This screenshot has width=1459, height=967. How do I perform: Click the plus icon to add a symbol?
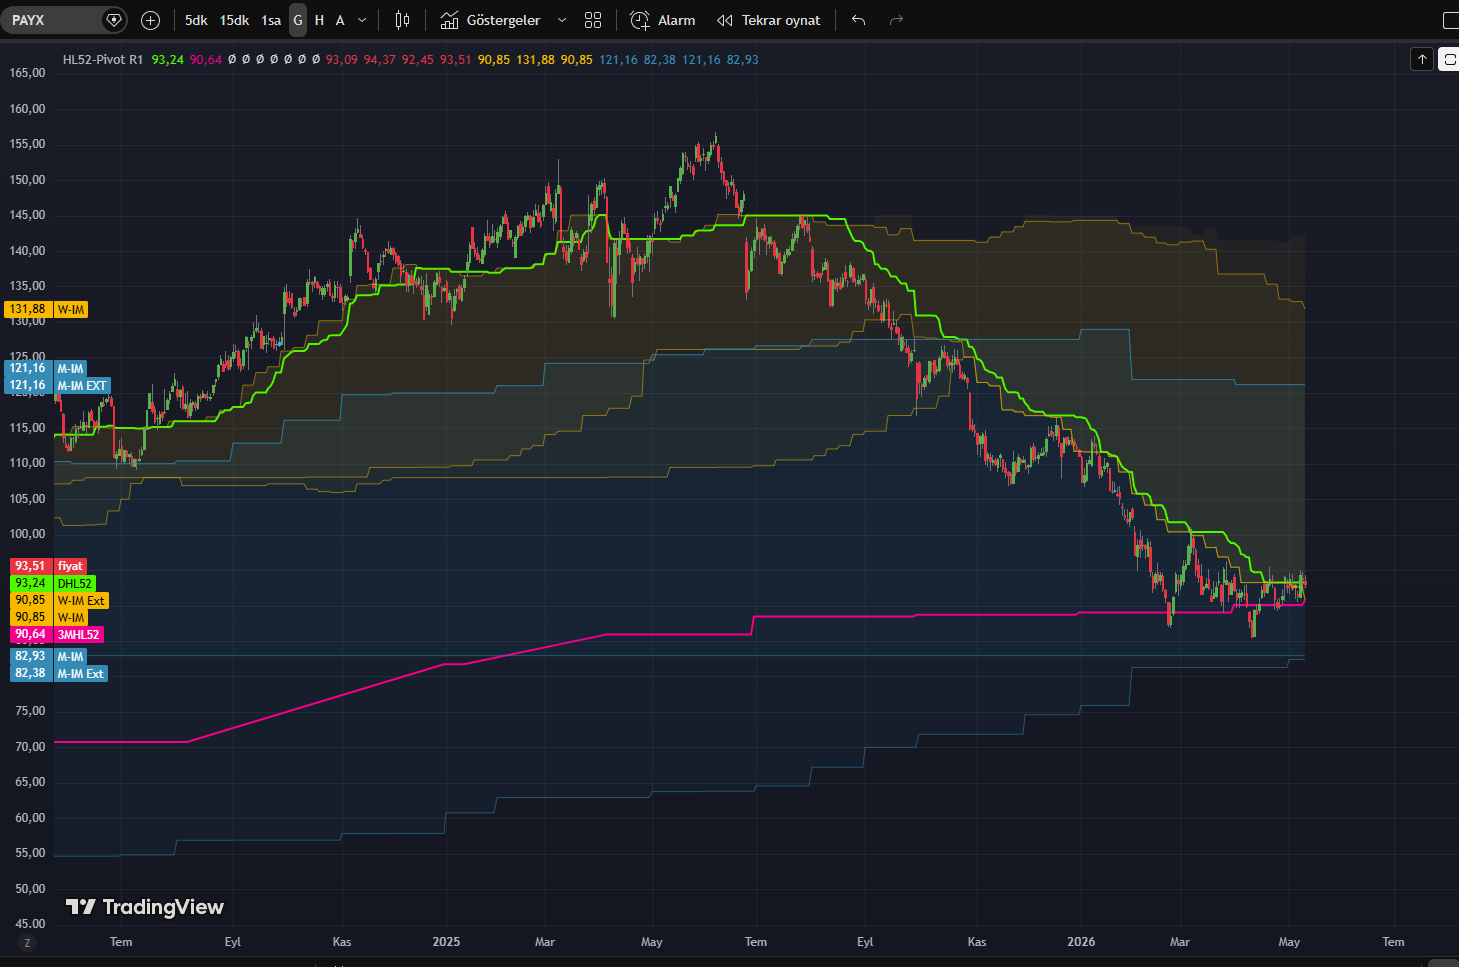pyautogui.click(x=150, y=20)
